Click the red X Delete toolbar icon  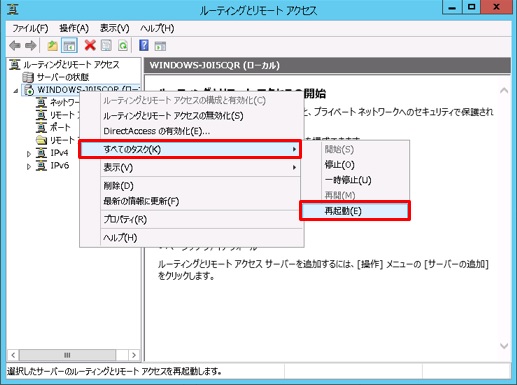[90, 45]
